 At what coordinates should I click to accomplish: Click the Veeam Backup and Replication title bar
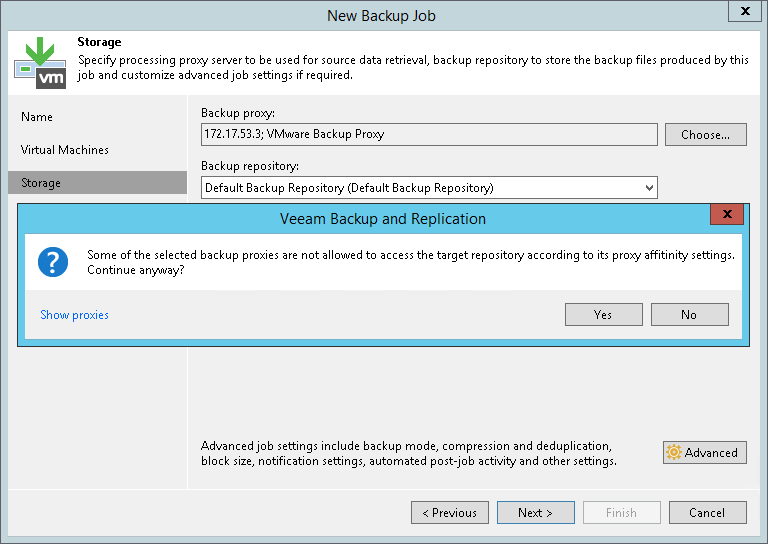pyautogui.click(x=384, y=218)
